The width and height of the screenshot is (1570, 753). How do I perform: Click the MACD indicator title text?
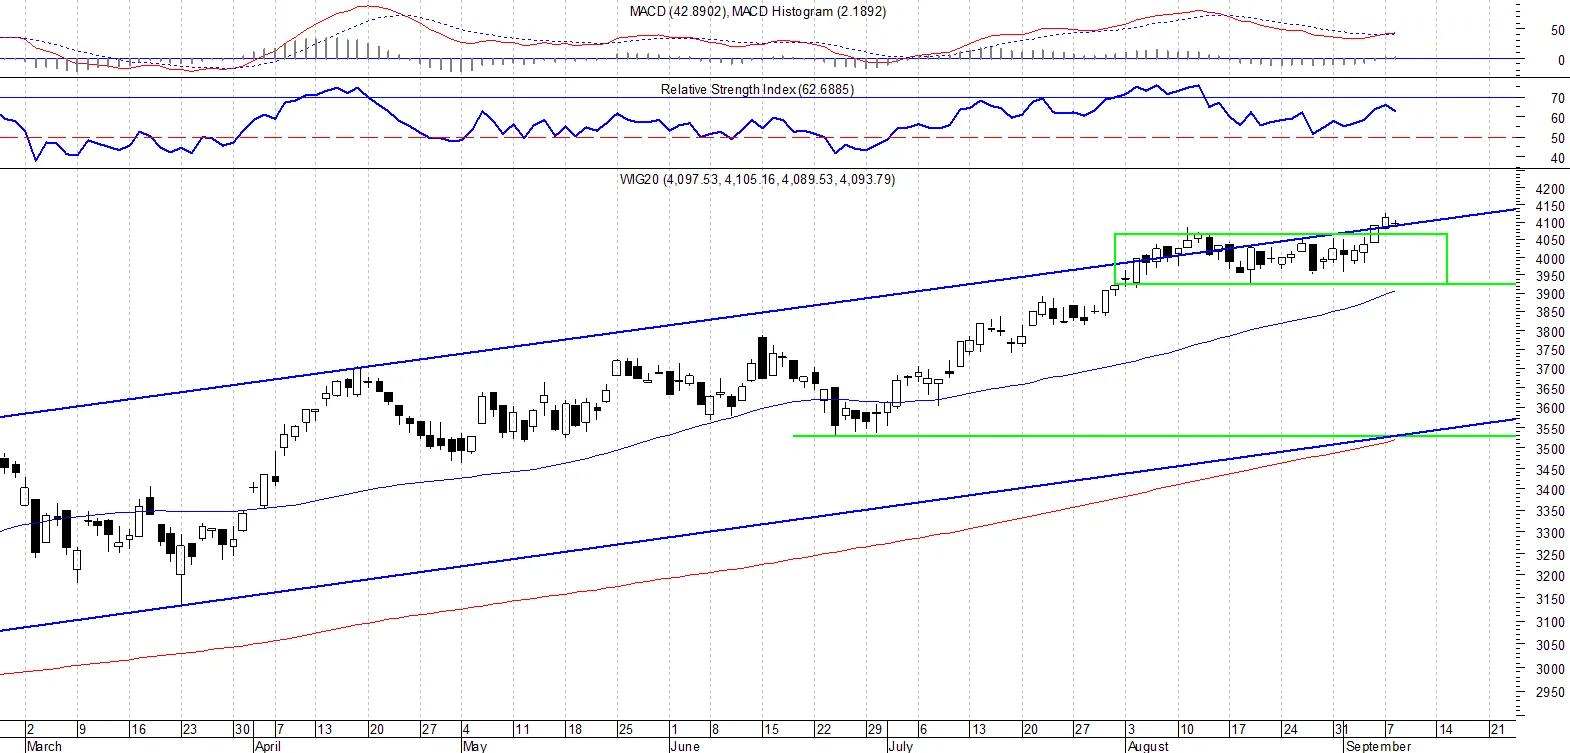[x=757, y=11]
